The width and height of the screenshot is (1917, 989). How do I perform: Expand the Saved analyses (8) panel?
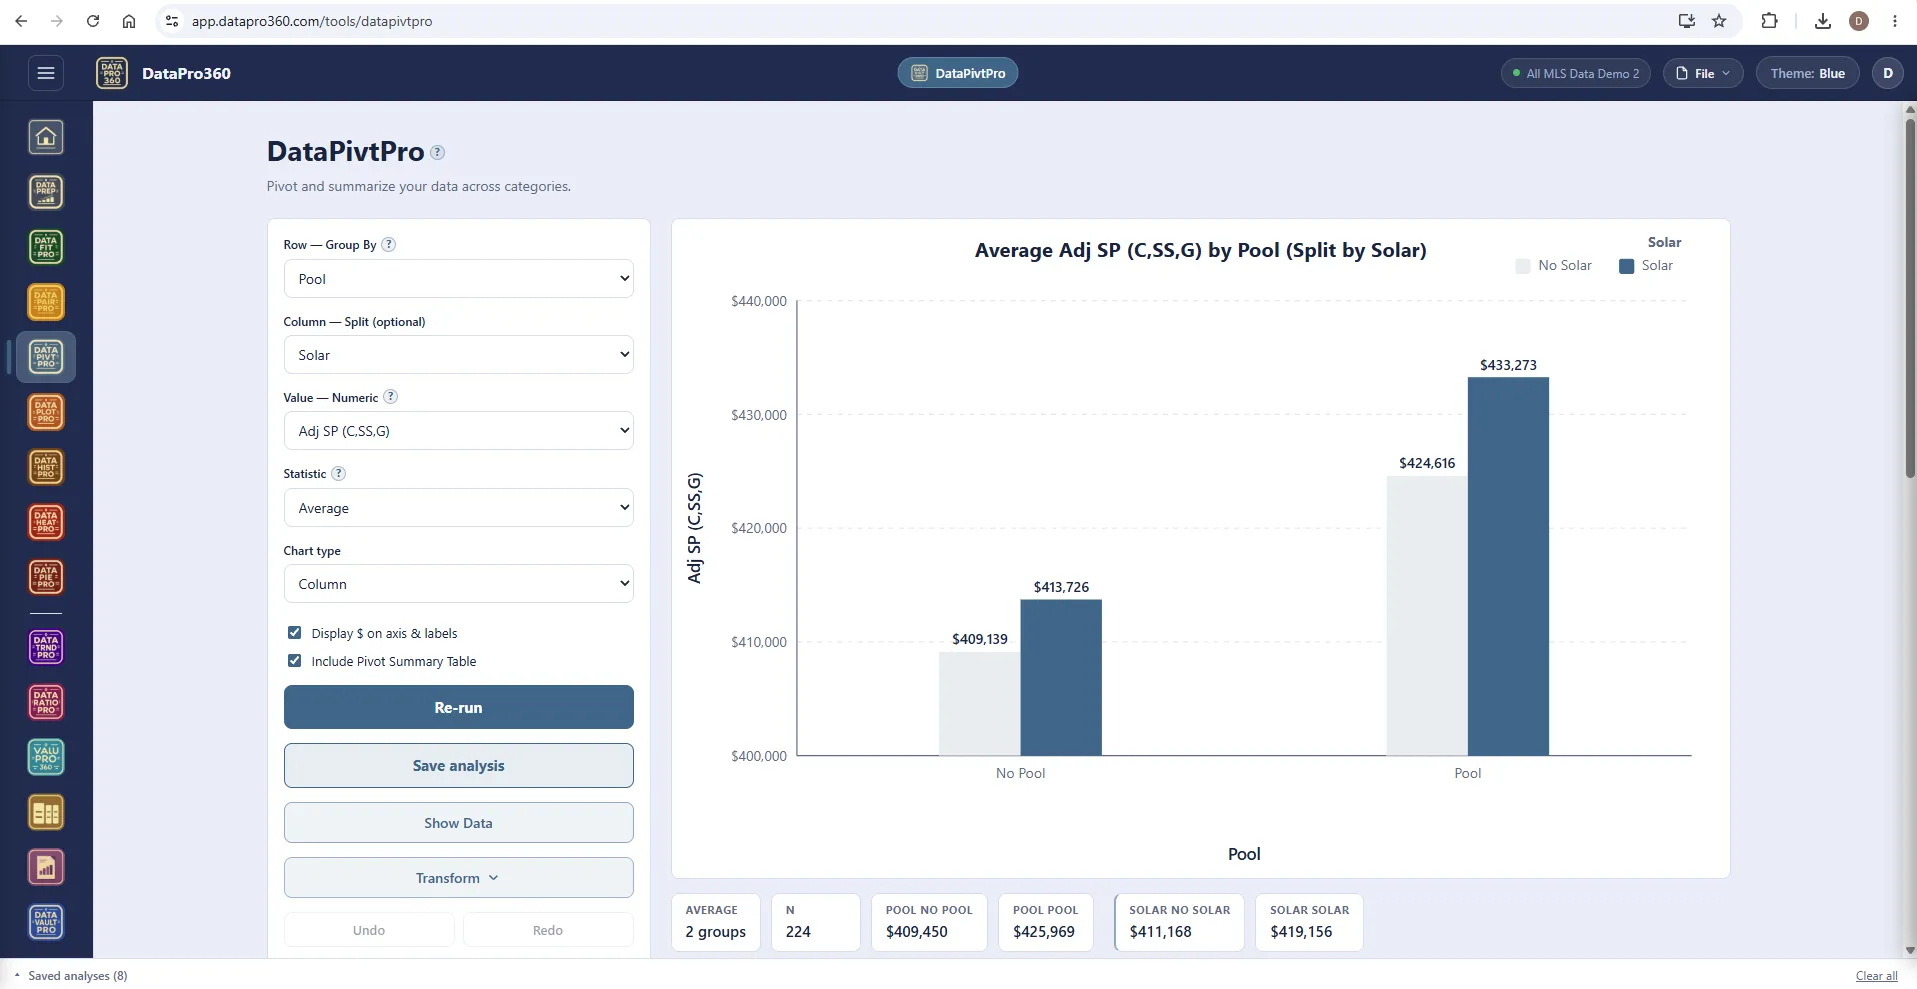click(x=70, y=975)
